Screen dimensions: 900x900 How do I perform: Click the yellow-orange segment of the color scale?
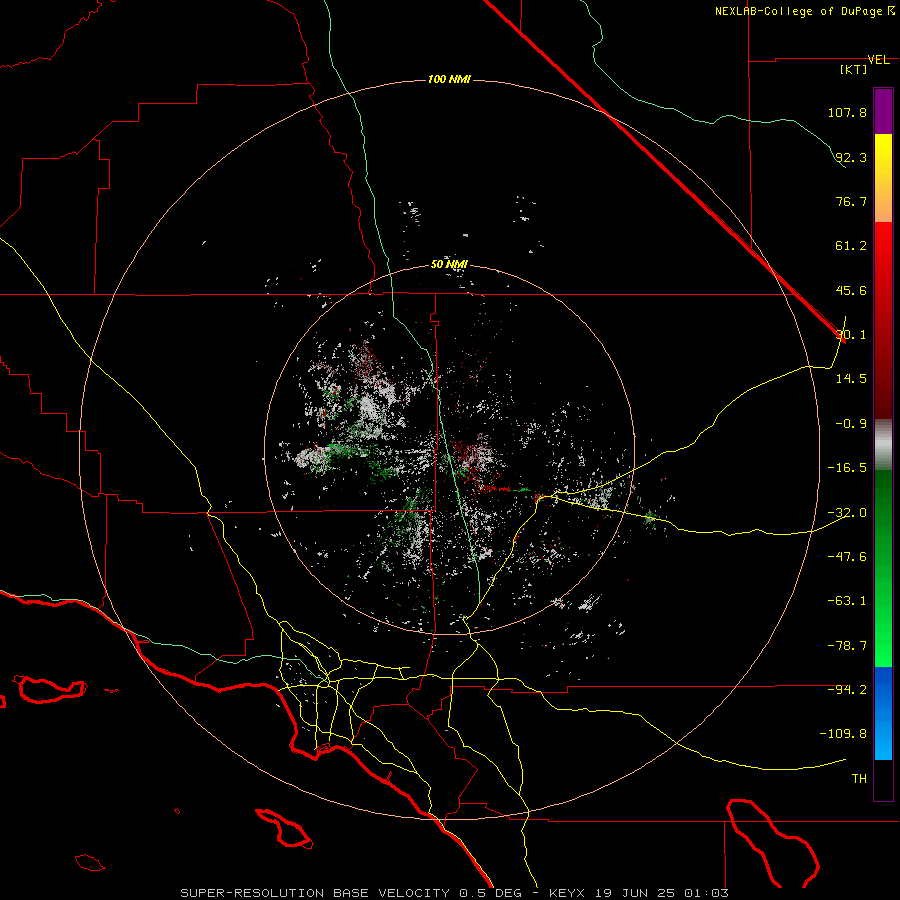click(883, 178)
